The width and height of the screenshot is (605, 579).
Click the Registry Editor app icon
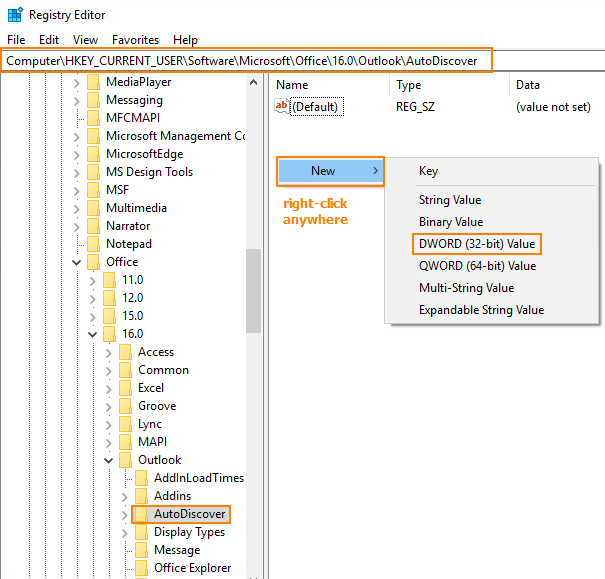pyautogui.click(x=15, y=15)
